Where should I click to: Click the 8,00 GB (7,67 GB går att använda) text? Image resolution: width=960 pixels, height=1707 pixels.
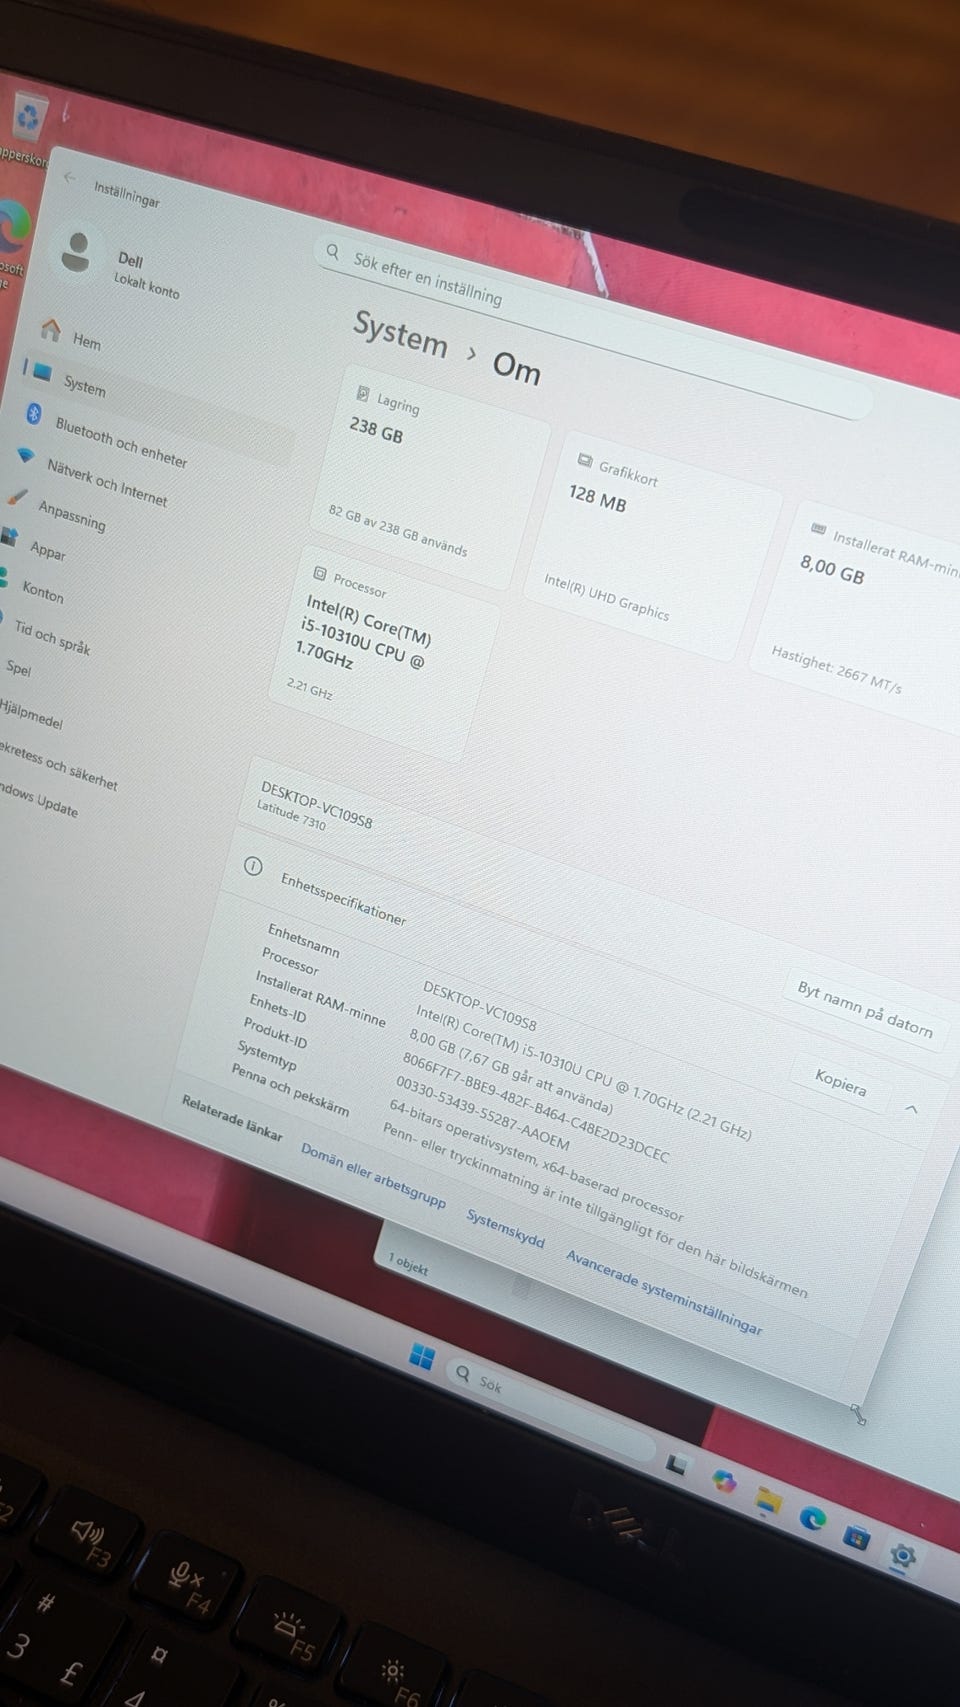pyautogui.click(x=511, y=1072)
